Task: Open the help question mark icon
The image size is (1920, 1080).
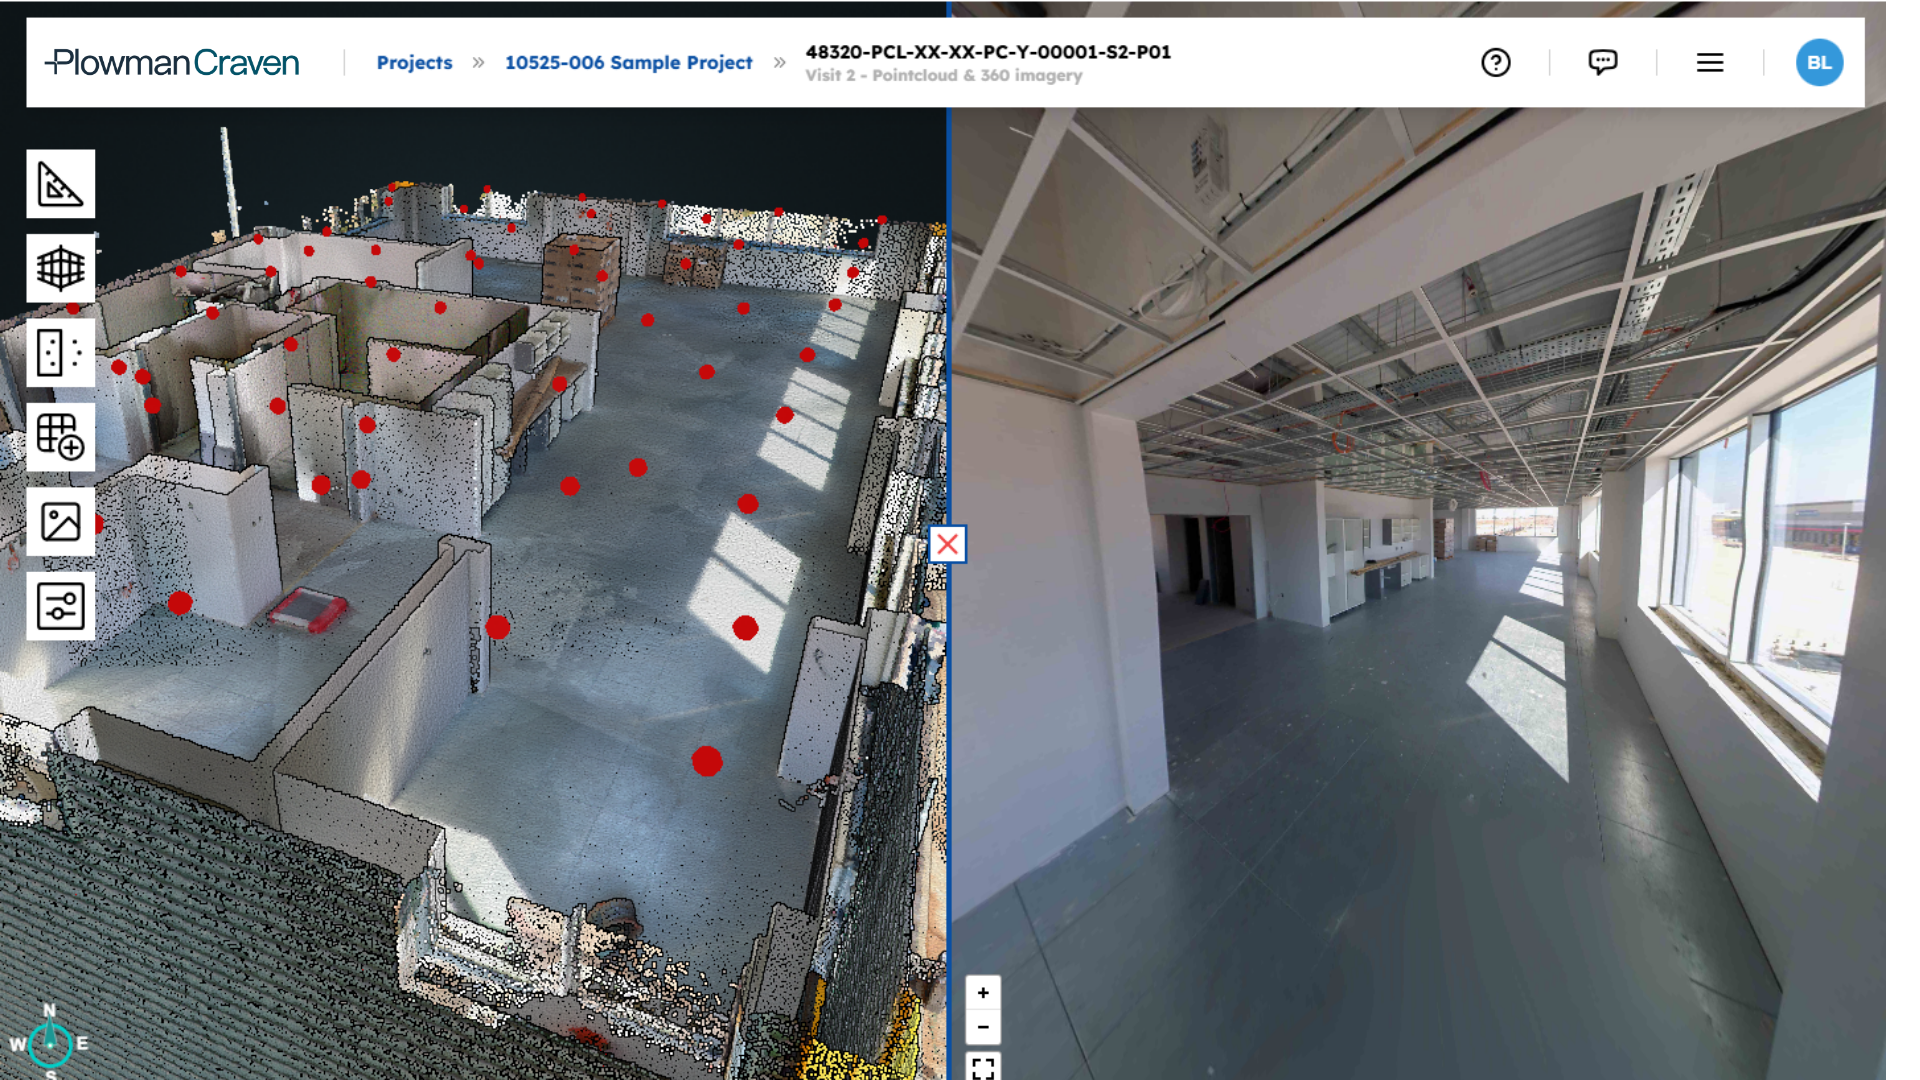Action: [x=1495, y=63]
